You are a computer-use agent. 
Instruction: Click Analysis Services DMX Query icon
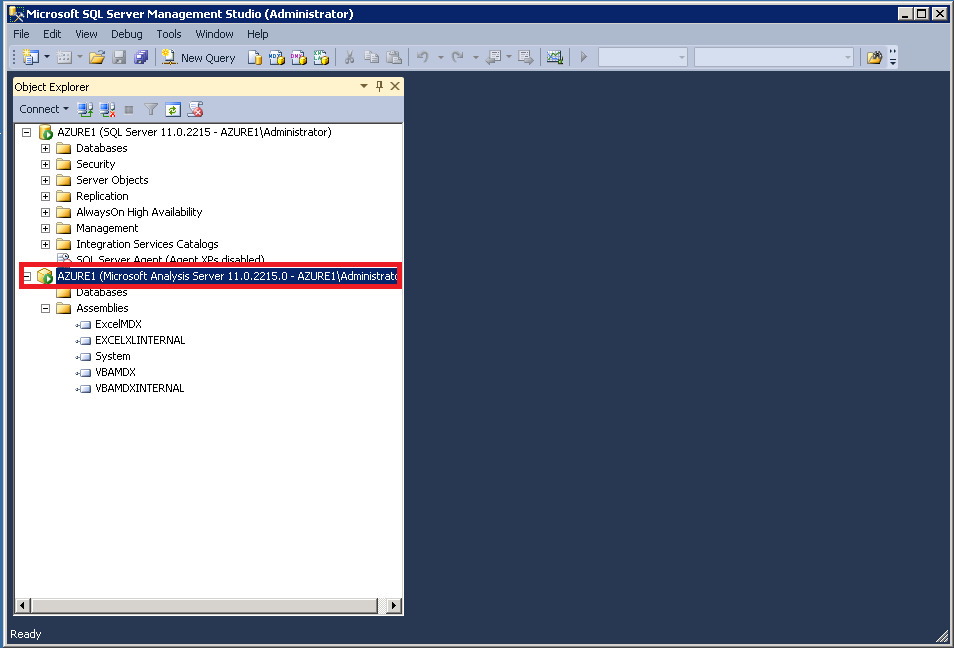click(299, 58)
